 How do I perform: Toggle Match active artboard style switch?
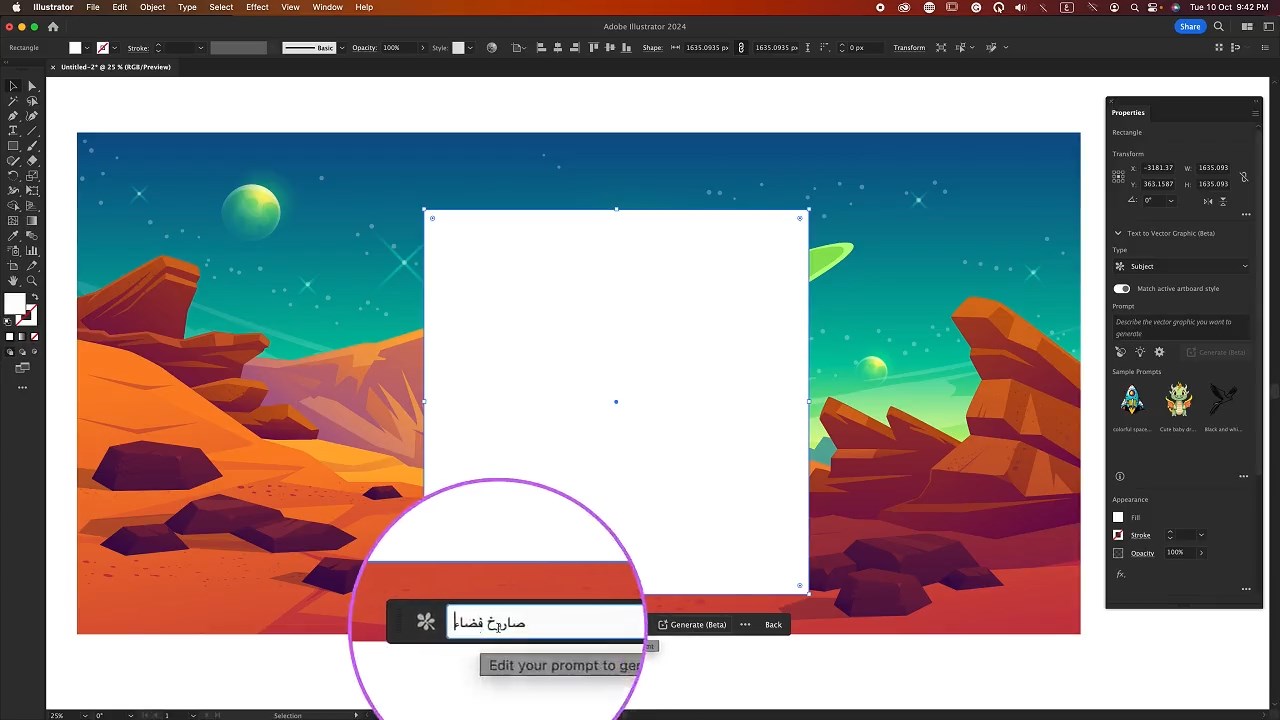(1122, 289)
